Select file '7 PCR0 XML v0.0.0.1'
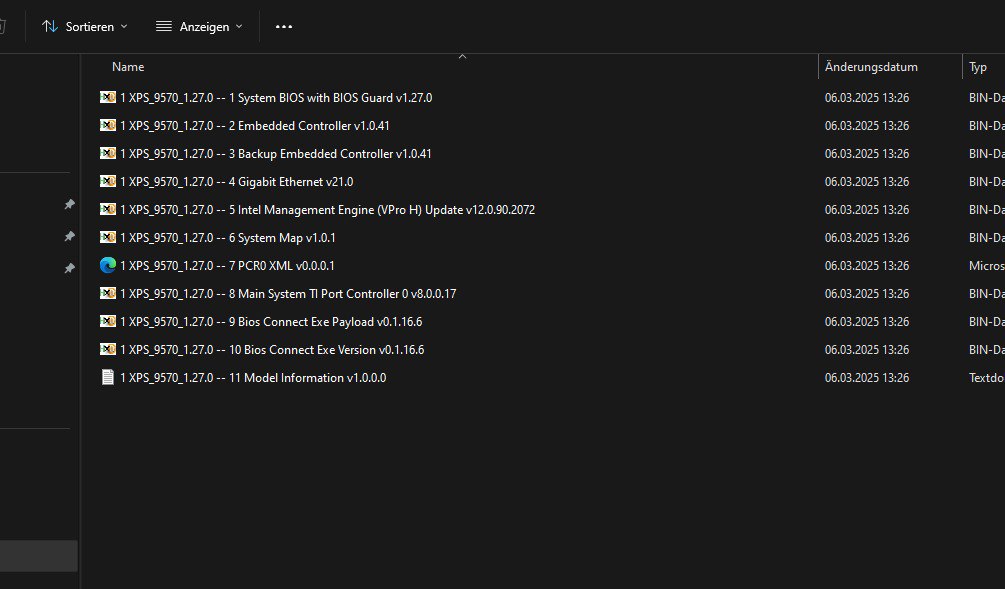The width and height of the screenshot is (1005, 589). click(227, 265)
